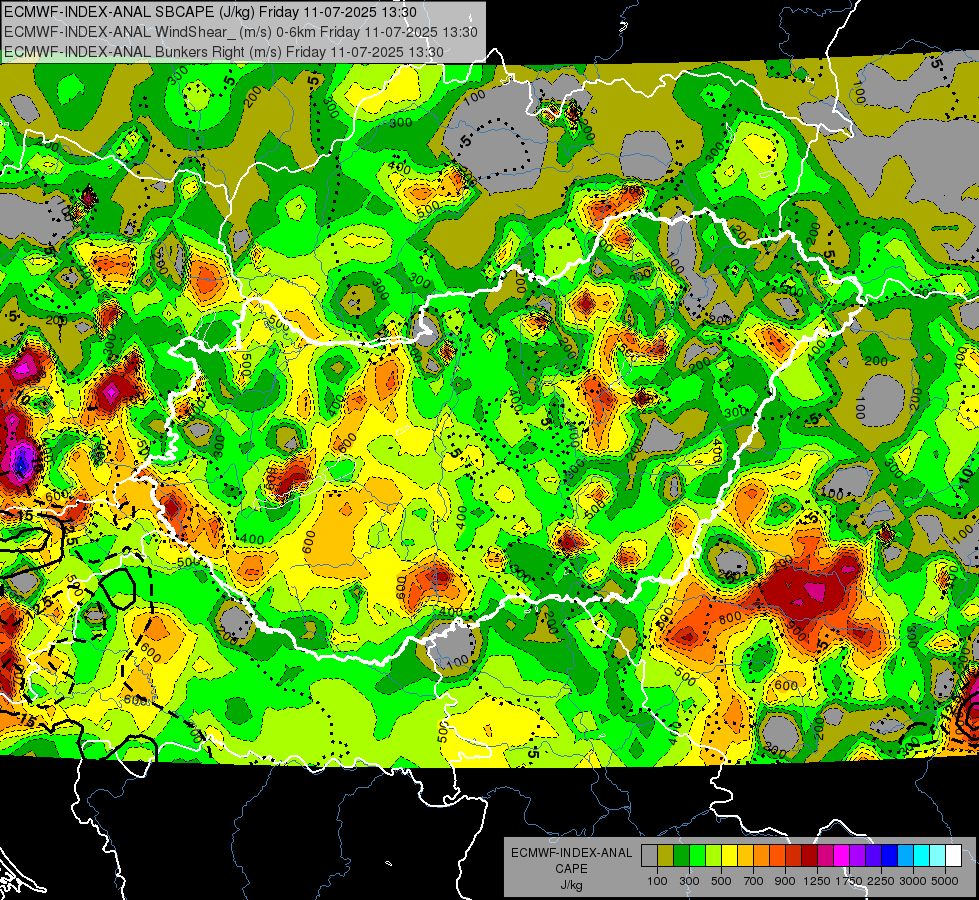Click the legend value 1750

pos(849,881)
